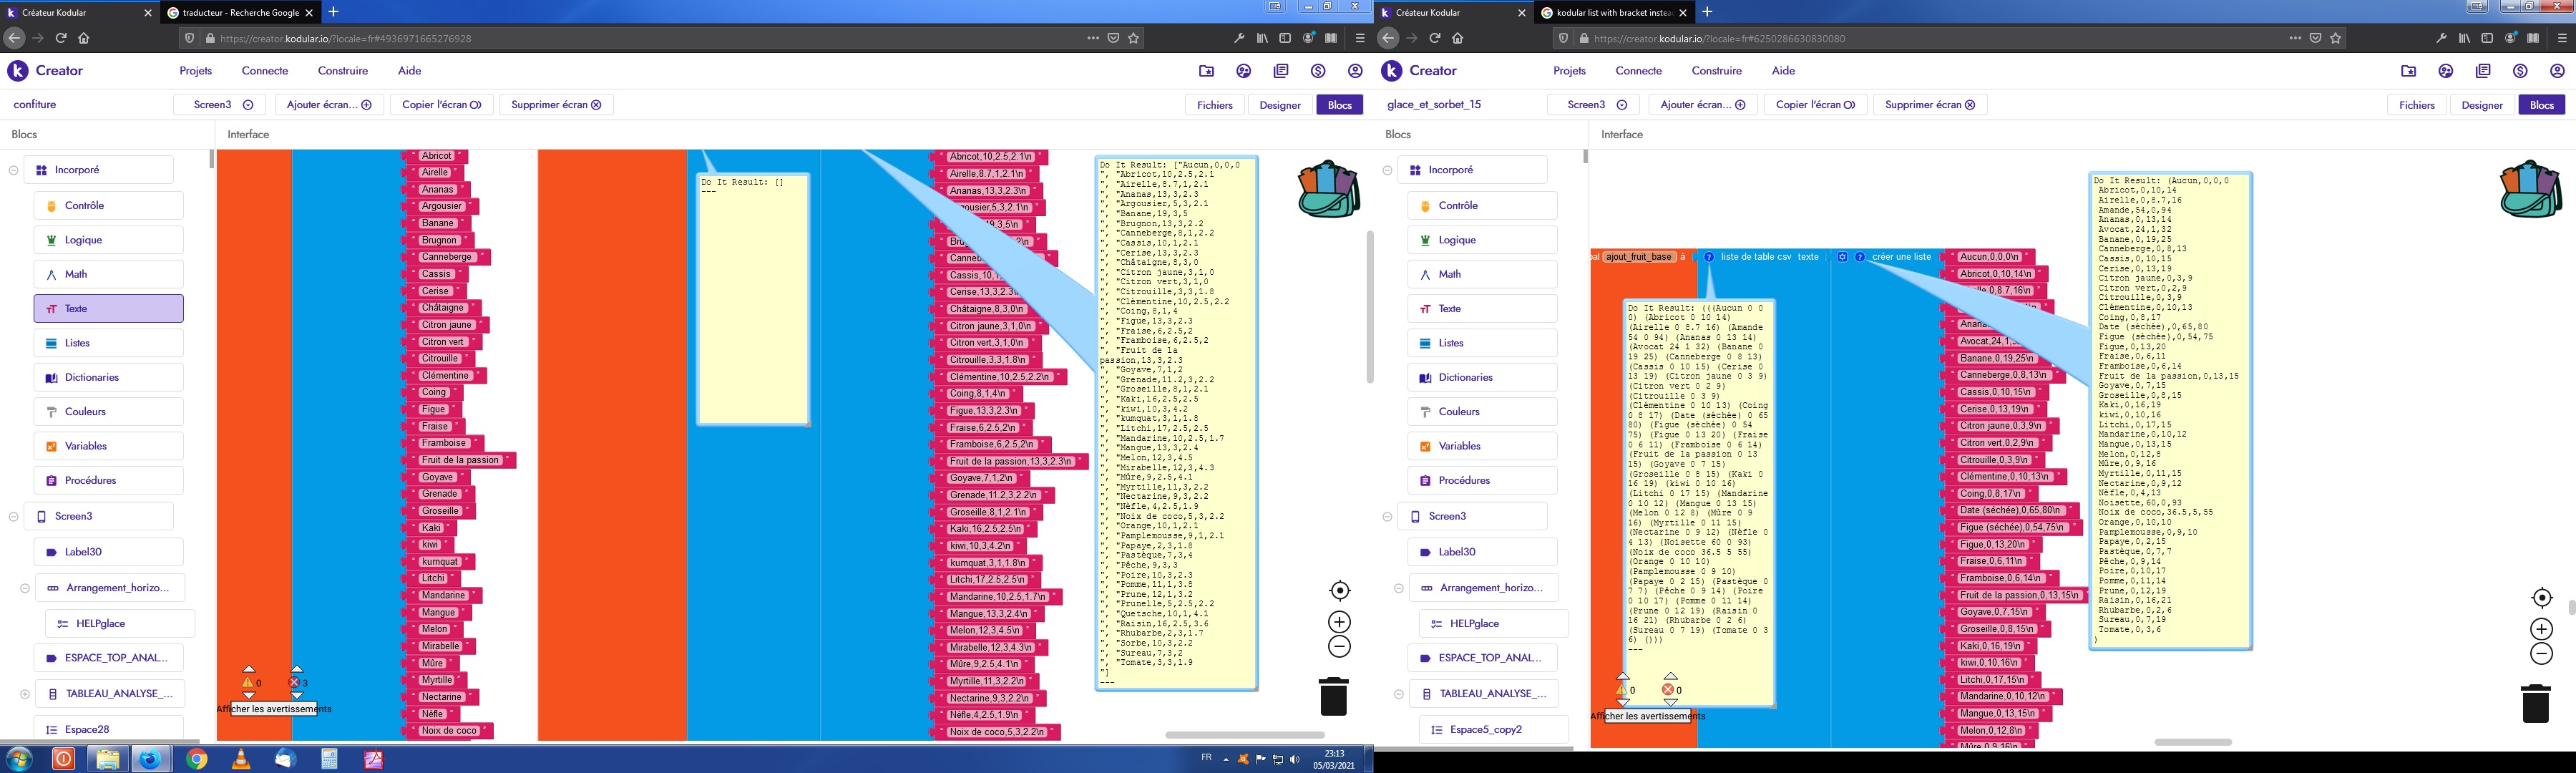The height and width of the screenshot is (773, 2576).
Task: Zoom in on the left blocks workspace
Action: click(x=1339, y=622)
